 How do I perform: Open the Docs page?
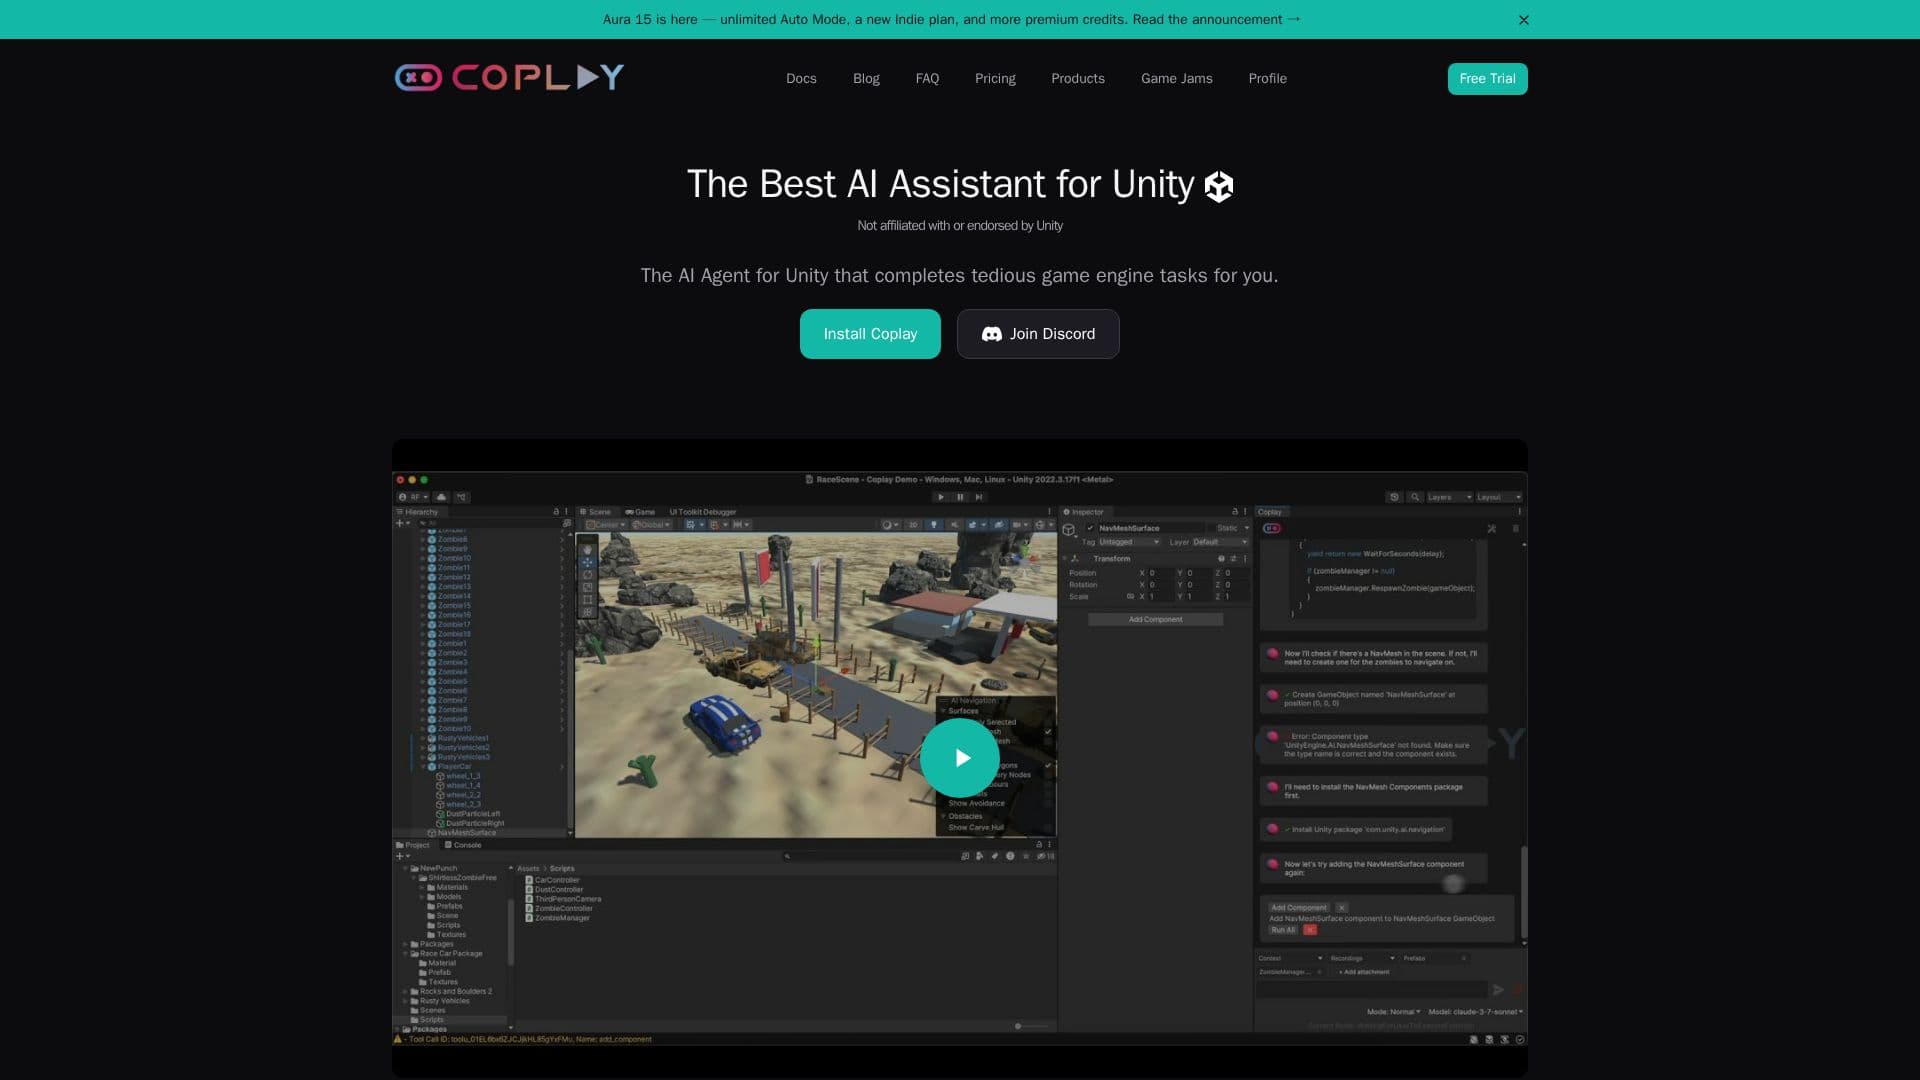click(x=801, y=78)
